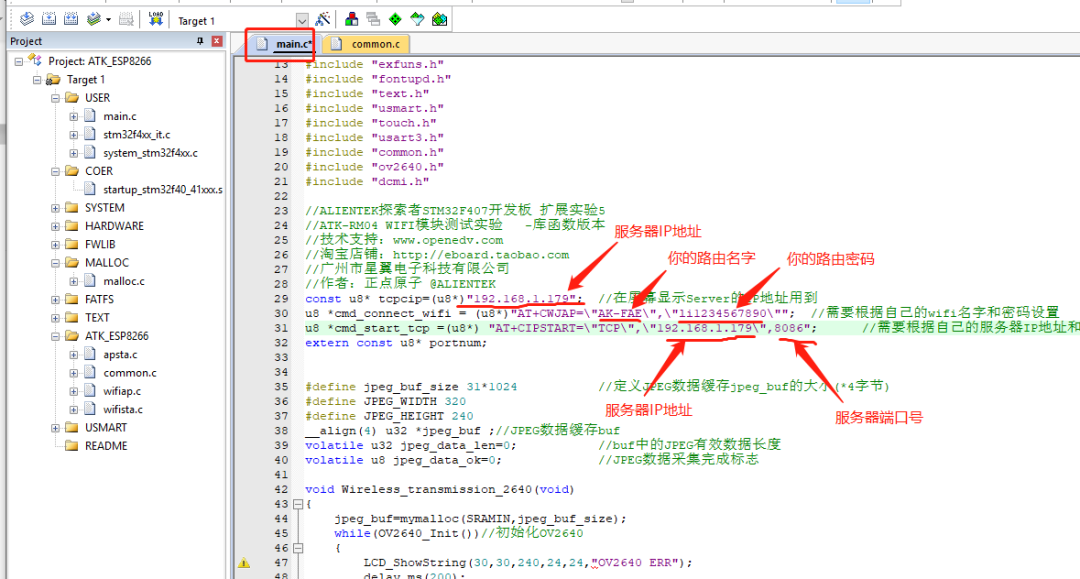
Task: Collapse the MALLOC folder
Action: [x=55, y=262]
